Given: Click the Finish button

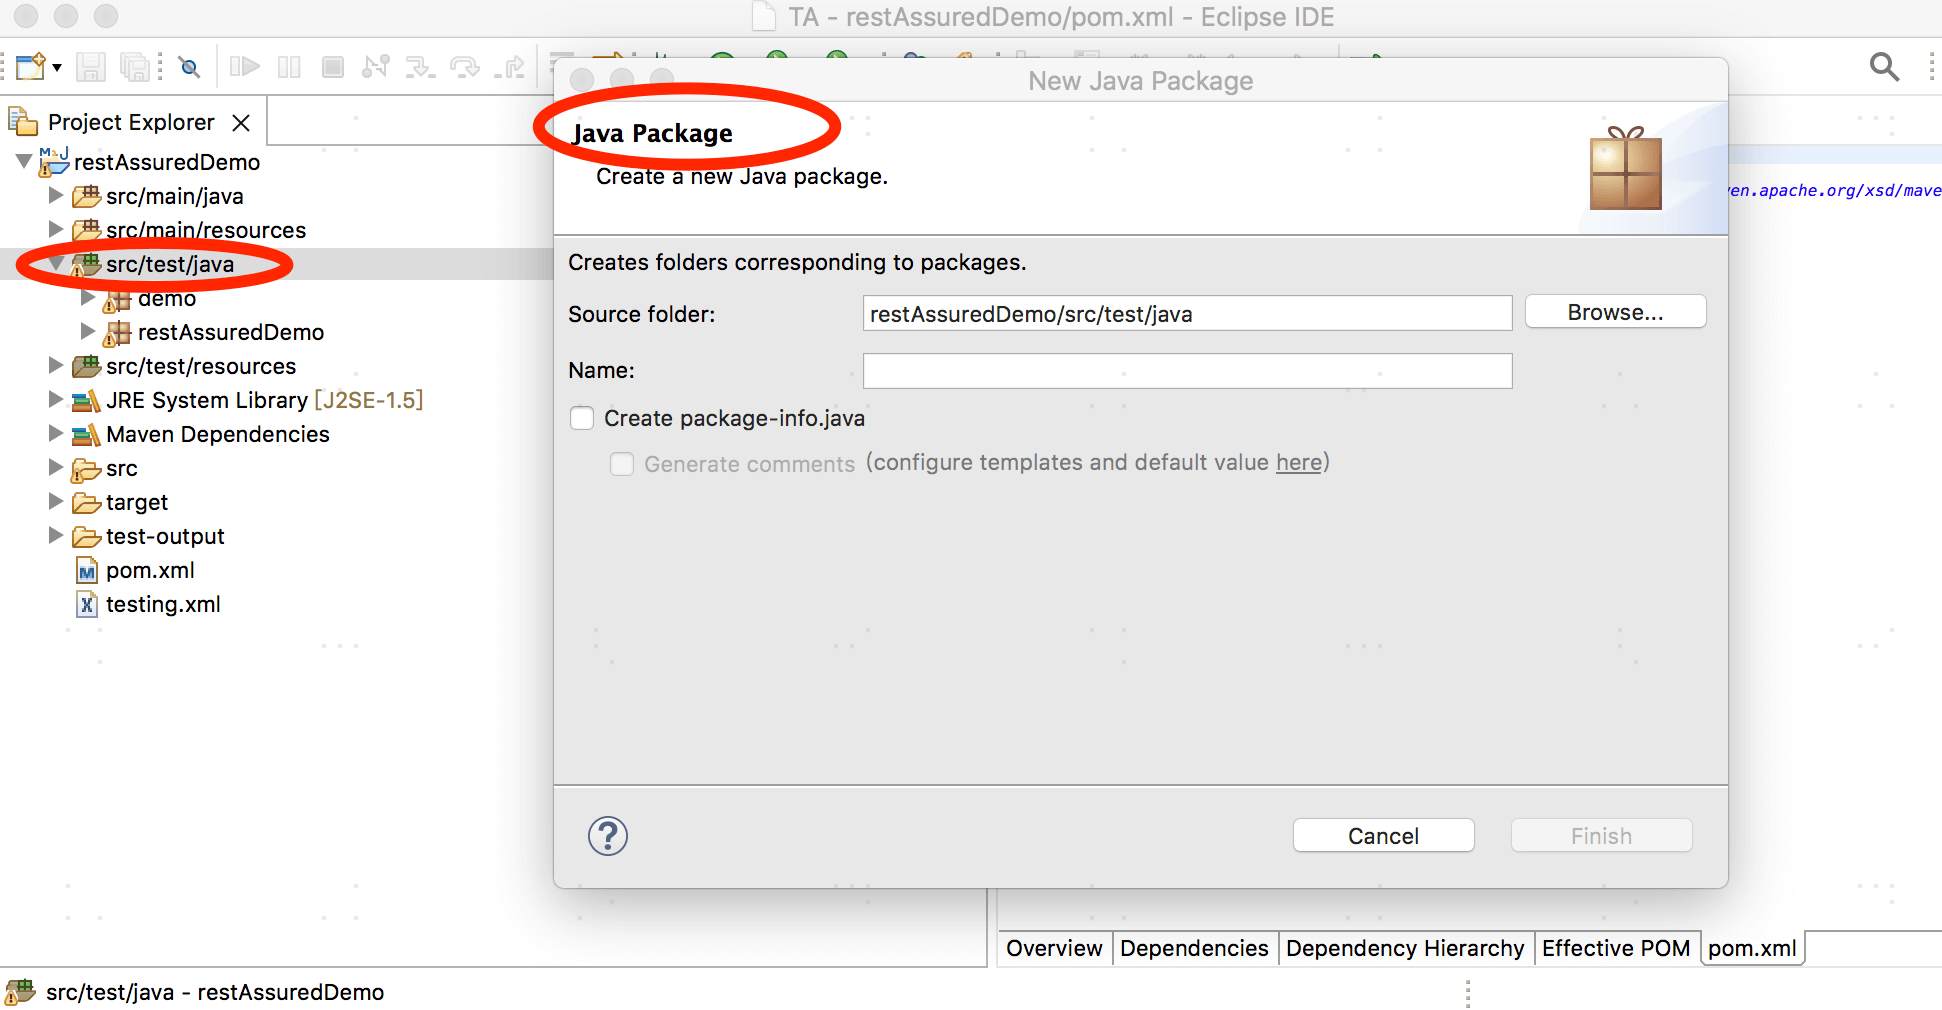Looking at the screenshot, I should click(x=1601, y=836).
